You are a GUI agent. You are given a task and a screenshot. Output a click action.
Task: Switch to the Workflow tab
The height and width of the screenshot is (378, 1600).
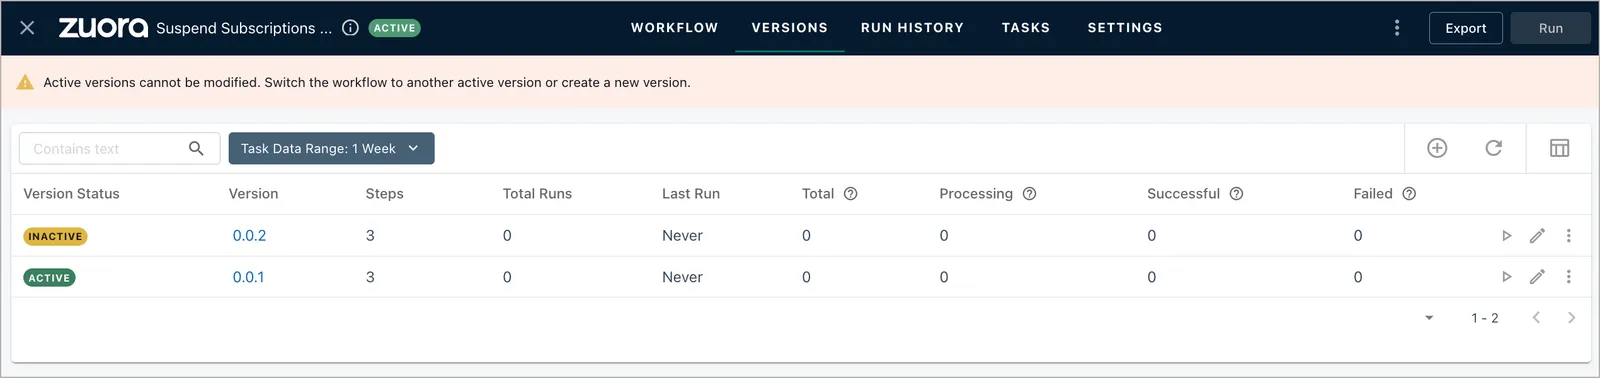coord(674,28)
